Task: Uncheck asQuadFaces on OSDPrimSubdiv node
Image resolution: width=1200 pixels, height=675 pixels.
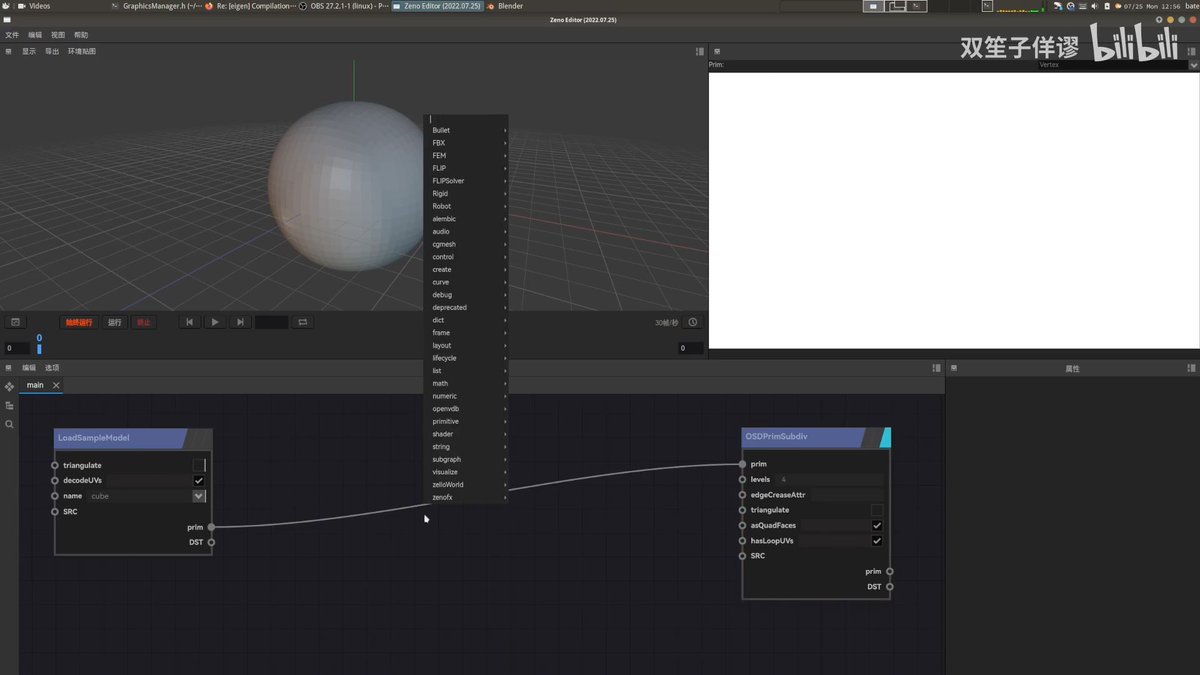Action: click(877, 525)
